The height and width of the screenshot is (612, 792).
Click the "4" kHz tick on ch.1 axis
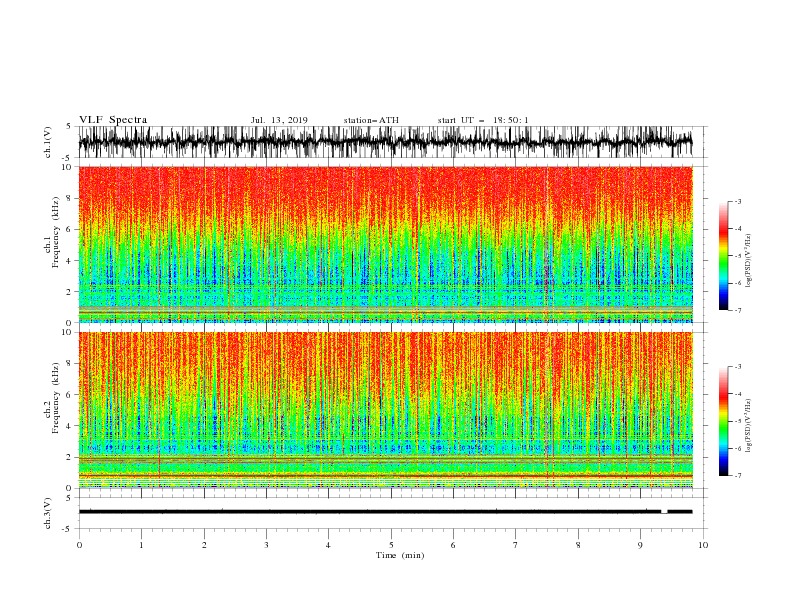pos(69,261)
